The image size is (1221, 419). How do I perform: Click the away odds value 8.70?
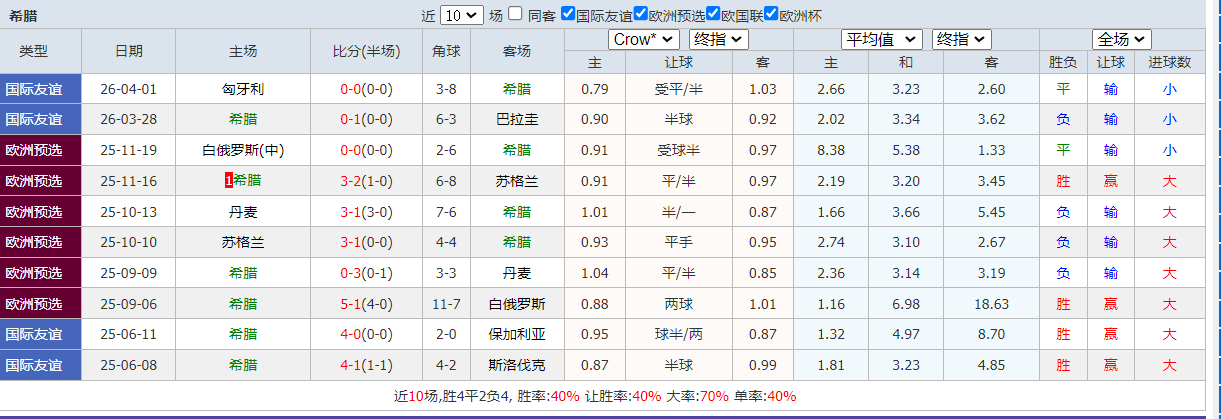click(992, 335)
